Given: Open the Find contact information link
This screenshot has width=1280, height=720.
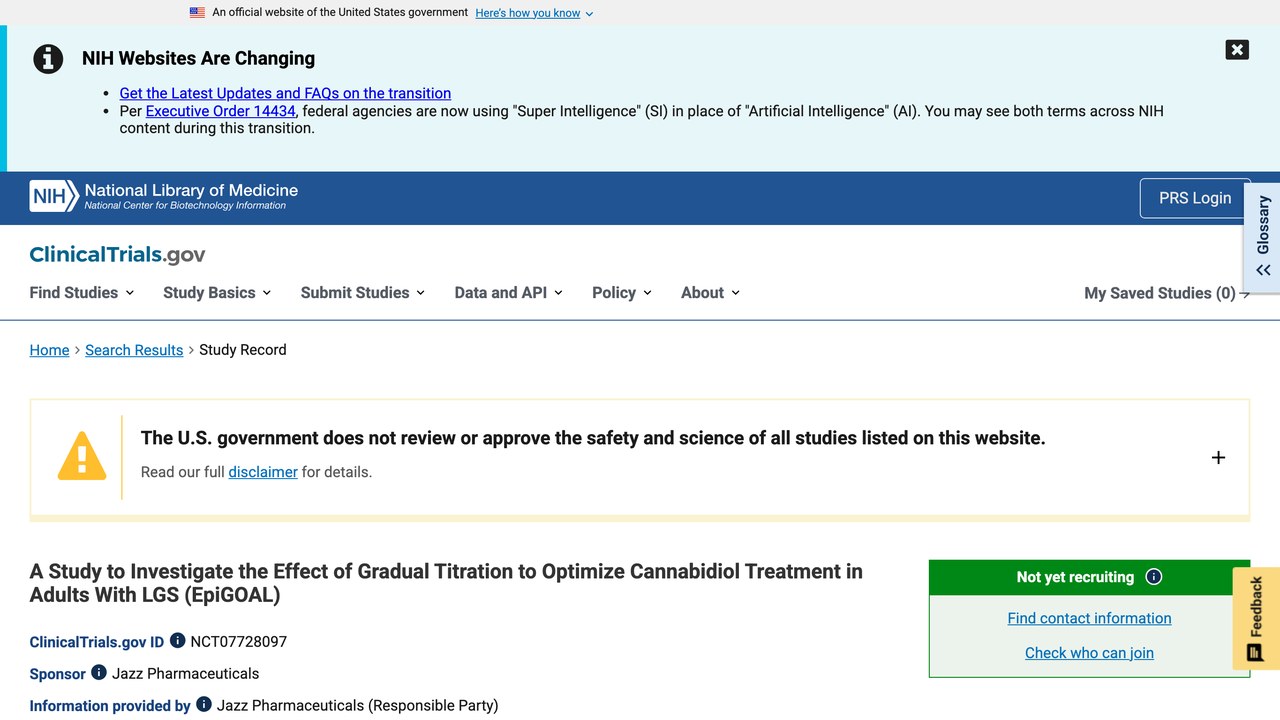Looking at the screenshot, I should [1089, 618].
